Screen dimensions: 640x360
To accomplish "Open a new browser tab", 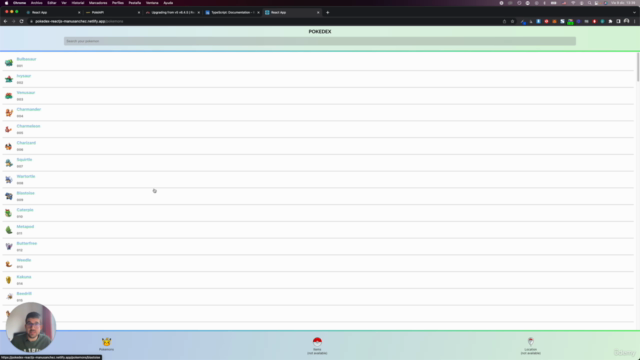I will click(328, 12).
